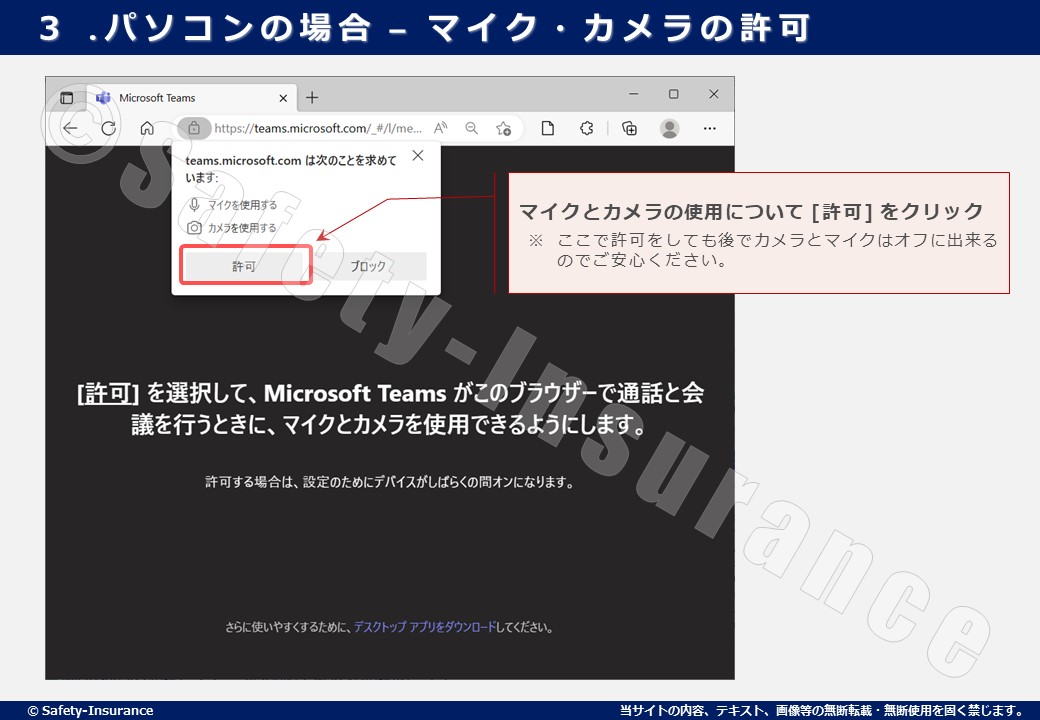The image size is (1040, 720).
Task: Open the page document icon in toolbar
Action: 548,128
